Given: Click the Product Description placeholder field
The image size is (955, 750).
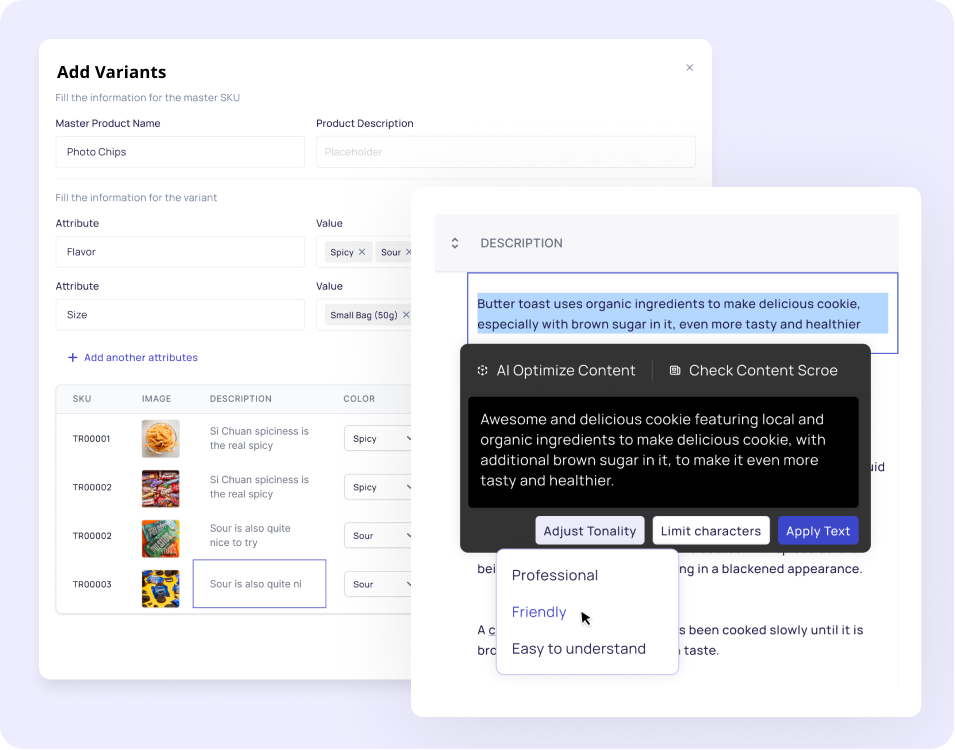Looking at the screenshot, I should point(506,152).
